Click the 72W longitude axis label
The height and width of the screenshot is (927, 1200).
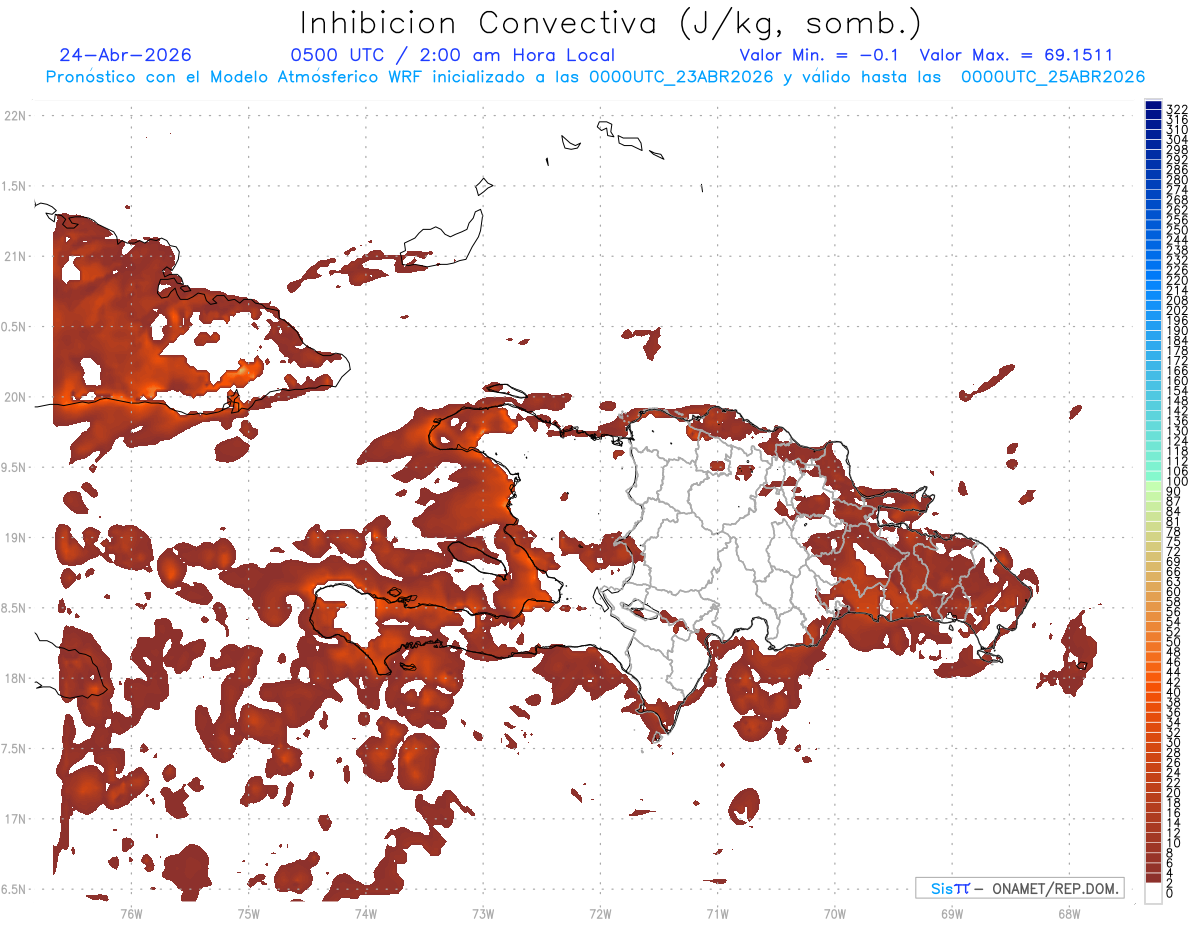click(x=600, y=913)
